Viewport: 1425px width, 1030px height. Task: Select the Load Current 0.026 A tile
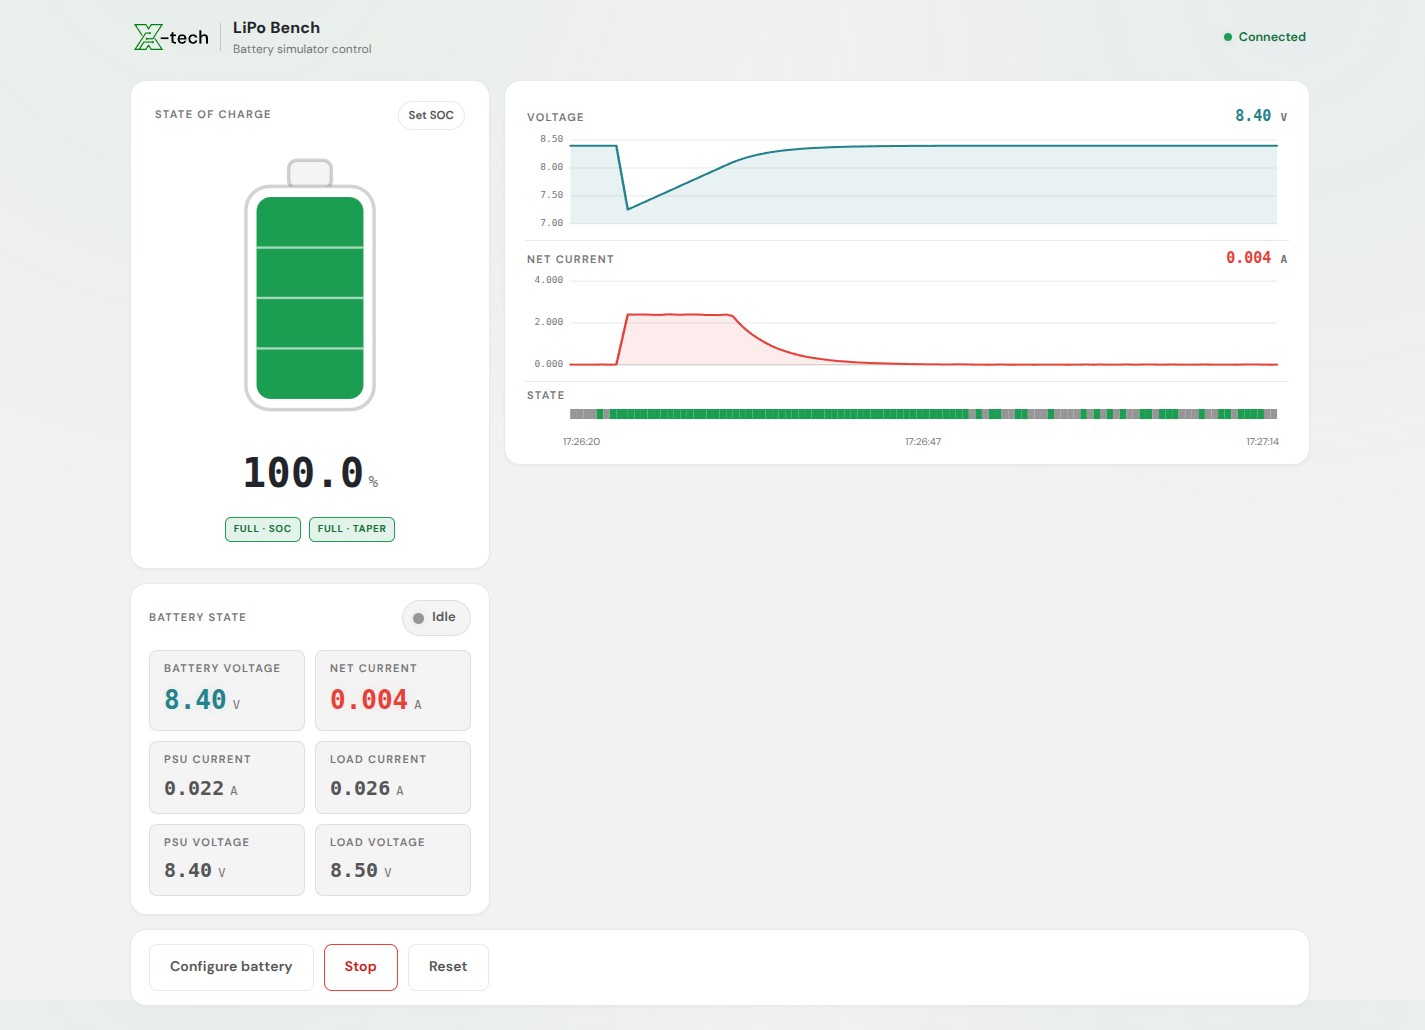click(393, 777)
